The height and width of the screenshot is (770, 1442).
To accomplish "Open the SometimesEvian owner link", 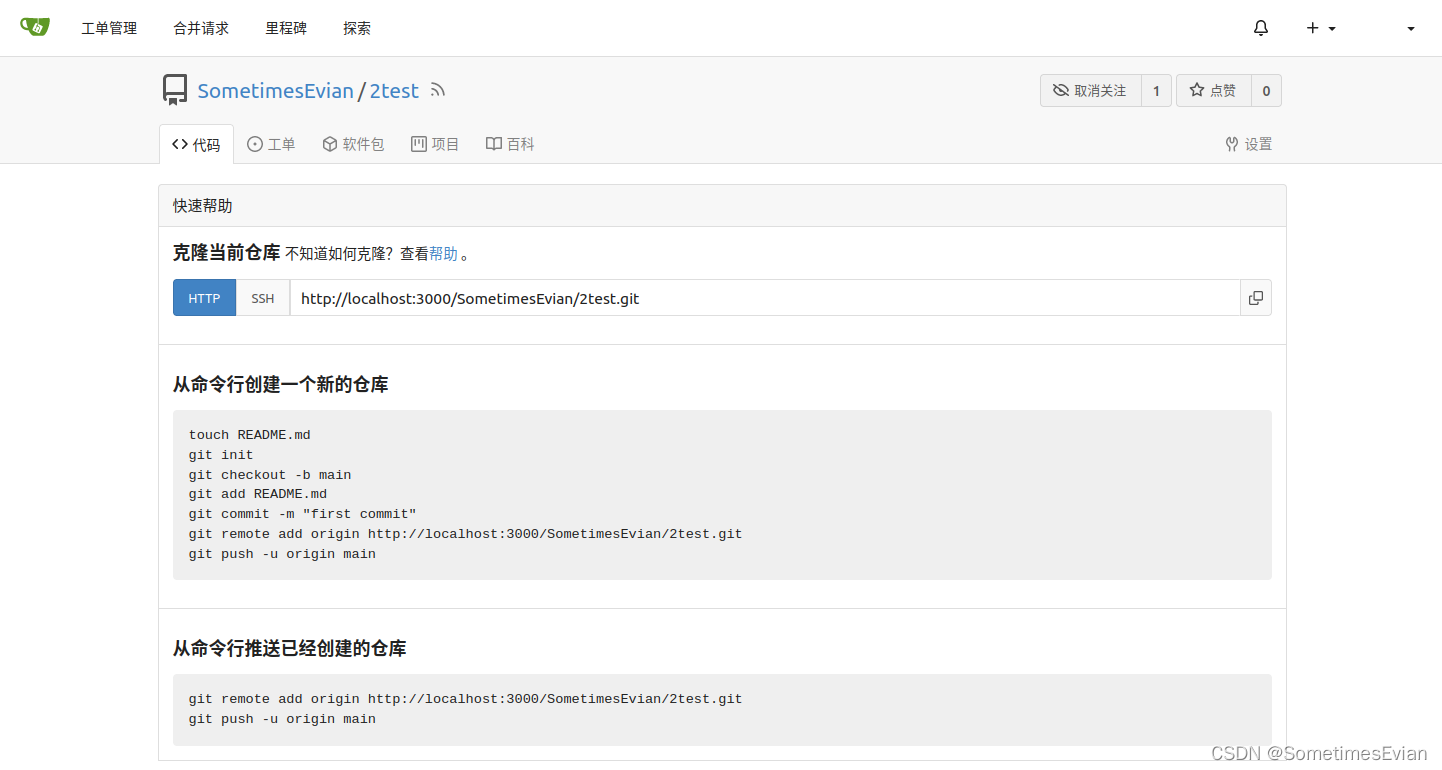I will click(276, 91).
